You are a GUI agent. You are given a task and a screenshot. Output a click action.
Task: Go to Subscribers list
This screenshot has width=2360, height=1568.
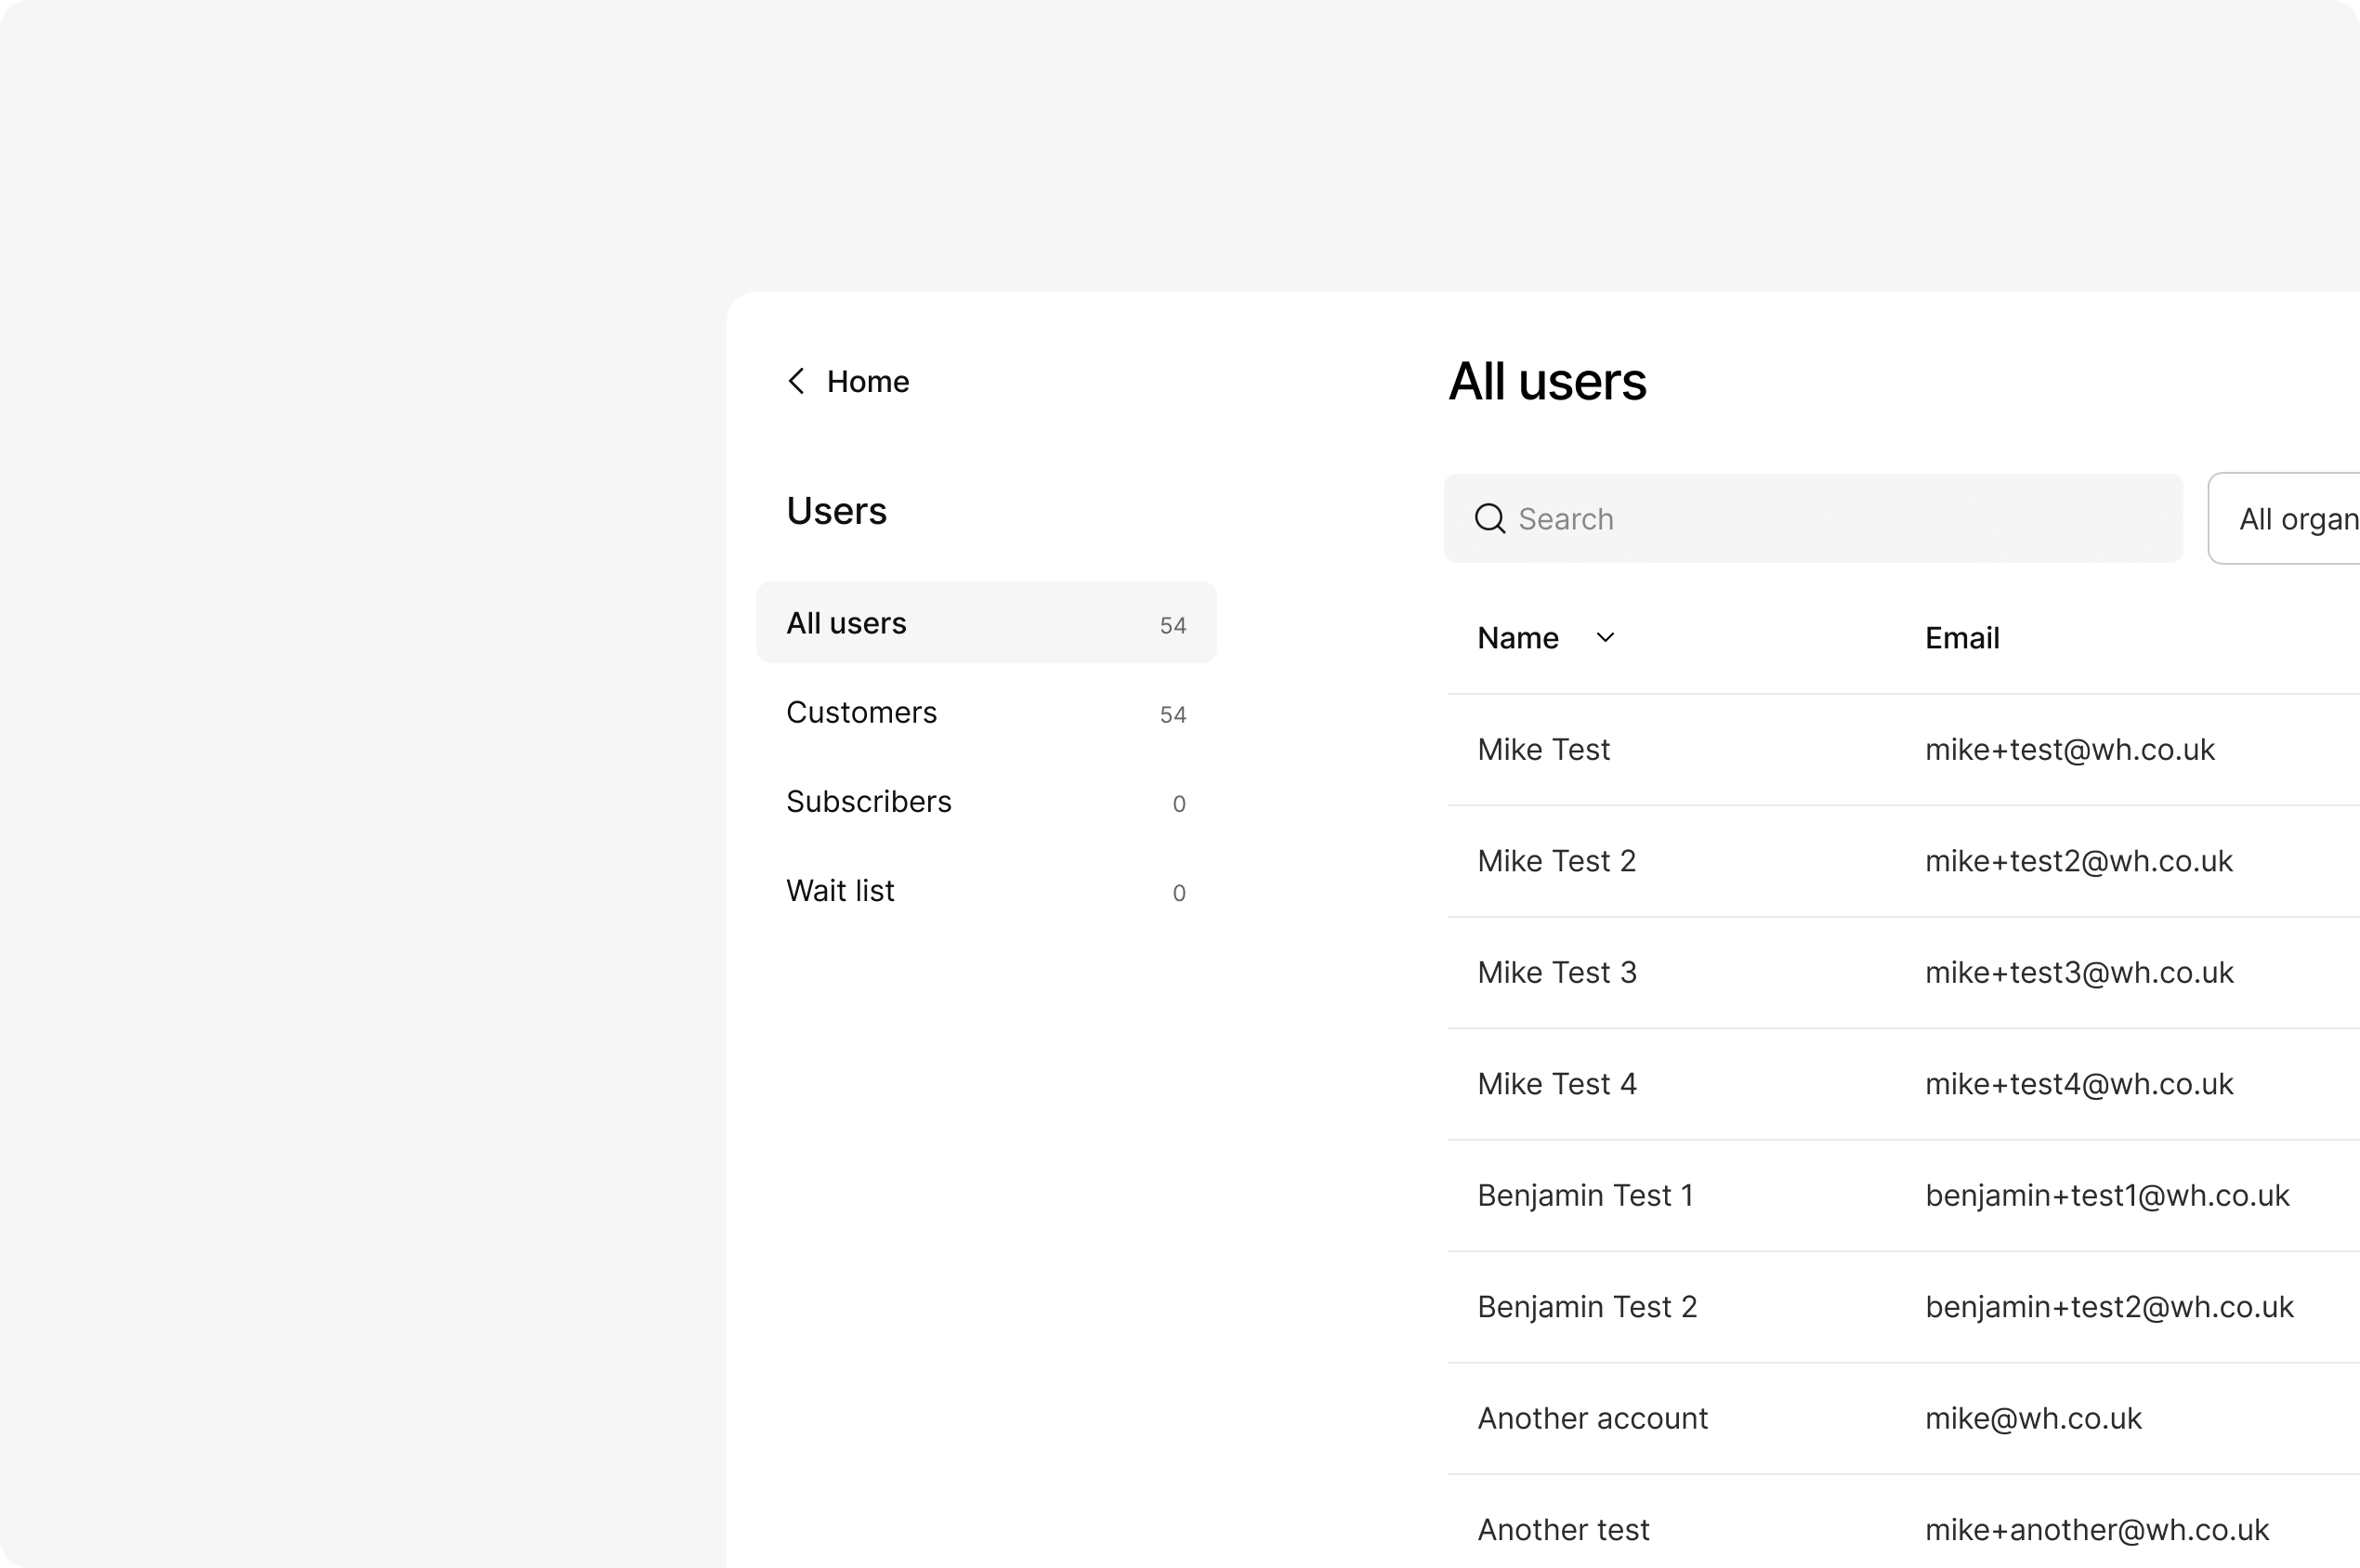point(985,802)
